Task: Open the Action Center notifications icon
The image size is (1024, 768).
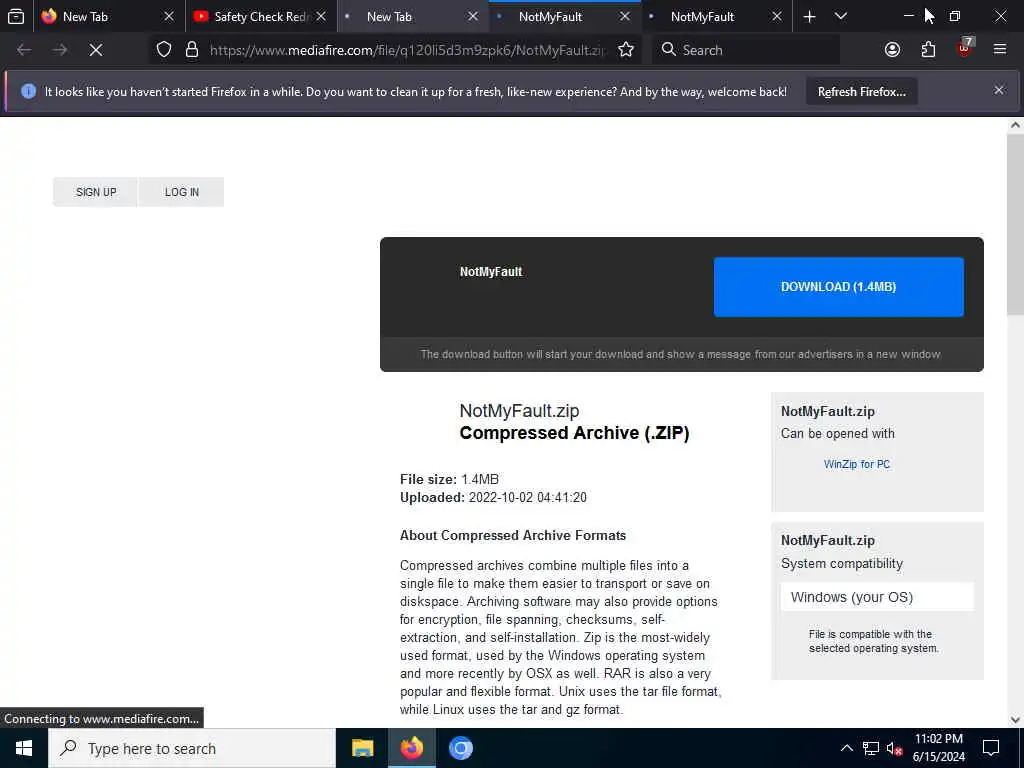Action: pos(991,748)
